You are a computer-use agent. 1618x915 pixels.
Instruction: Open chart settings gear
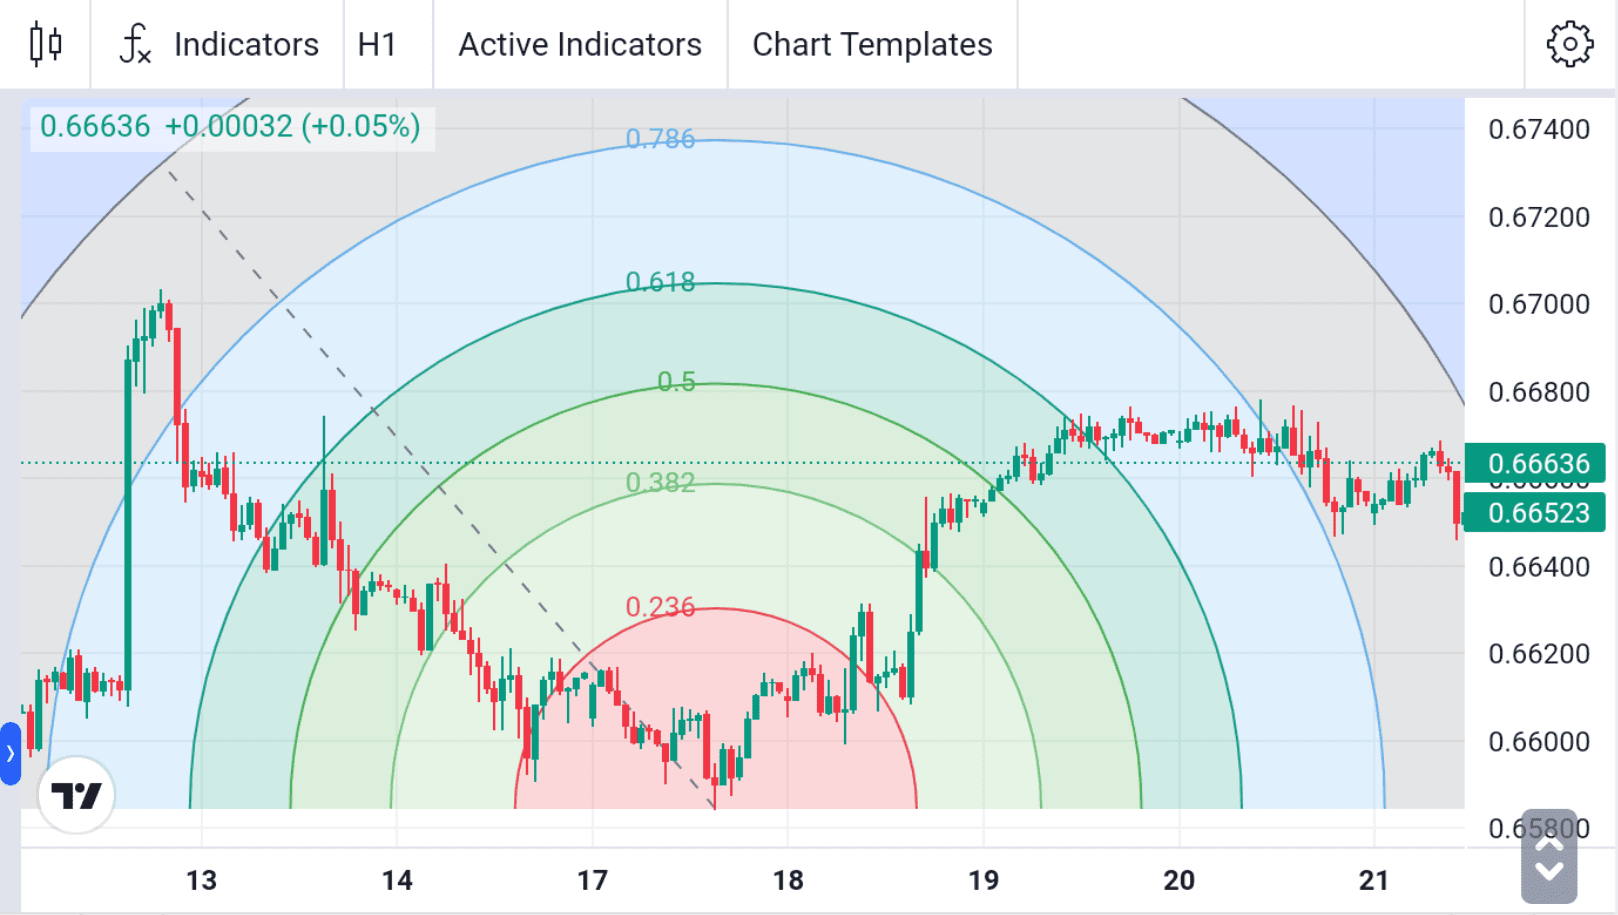pyautogui.click(x=1570, y=44)
